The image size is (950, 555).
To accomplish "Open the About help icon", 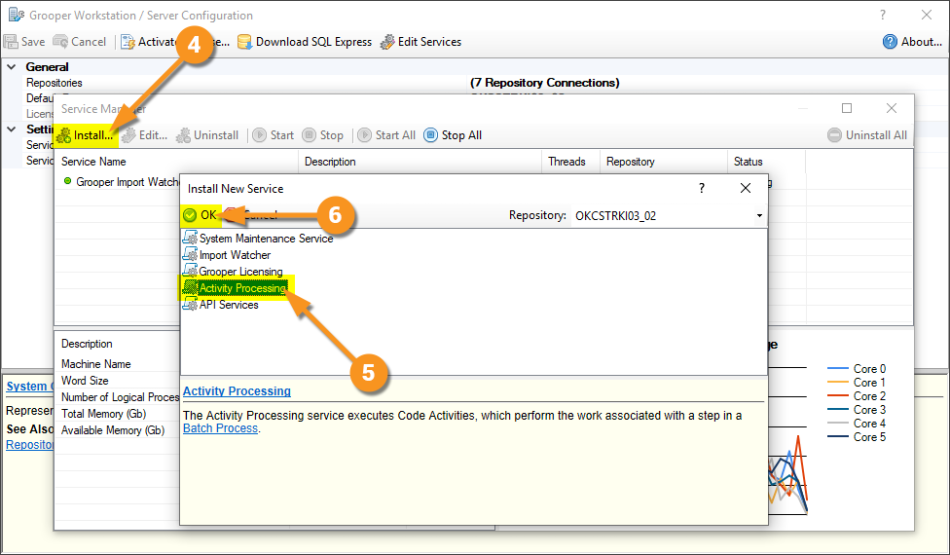I will (x=889, y=42).
